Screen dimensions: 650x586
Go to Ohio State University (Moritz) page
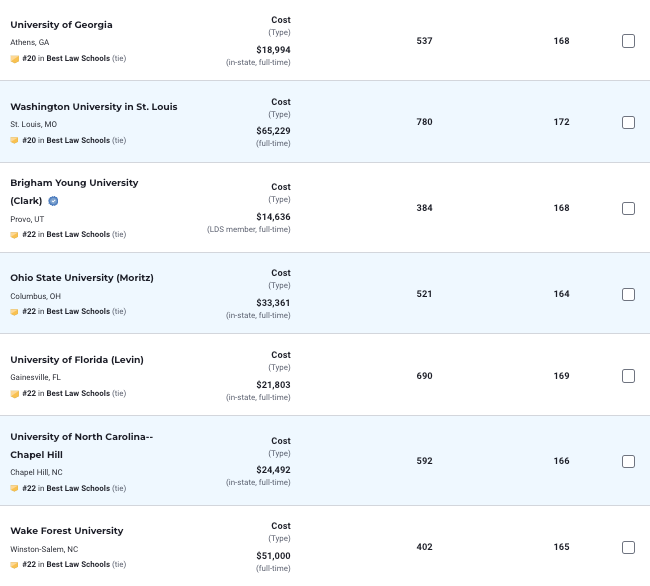point(81,278)
